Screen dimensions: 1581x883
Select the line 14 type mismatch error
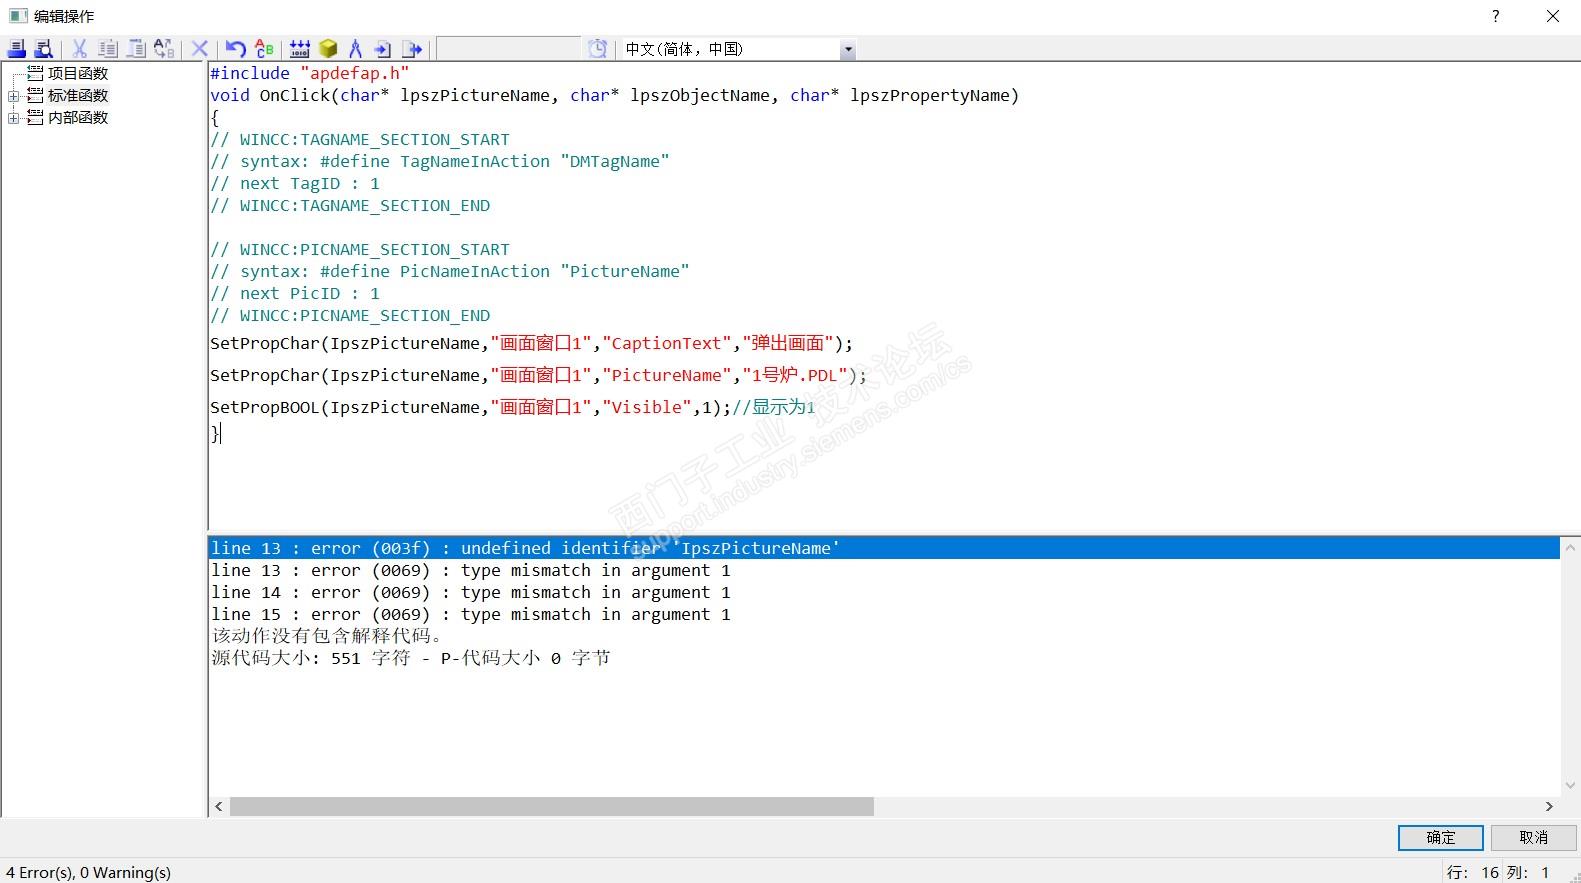click(471, 592)
